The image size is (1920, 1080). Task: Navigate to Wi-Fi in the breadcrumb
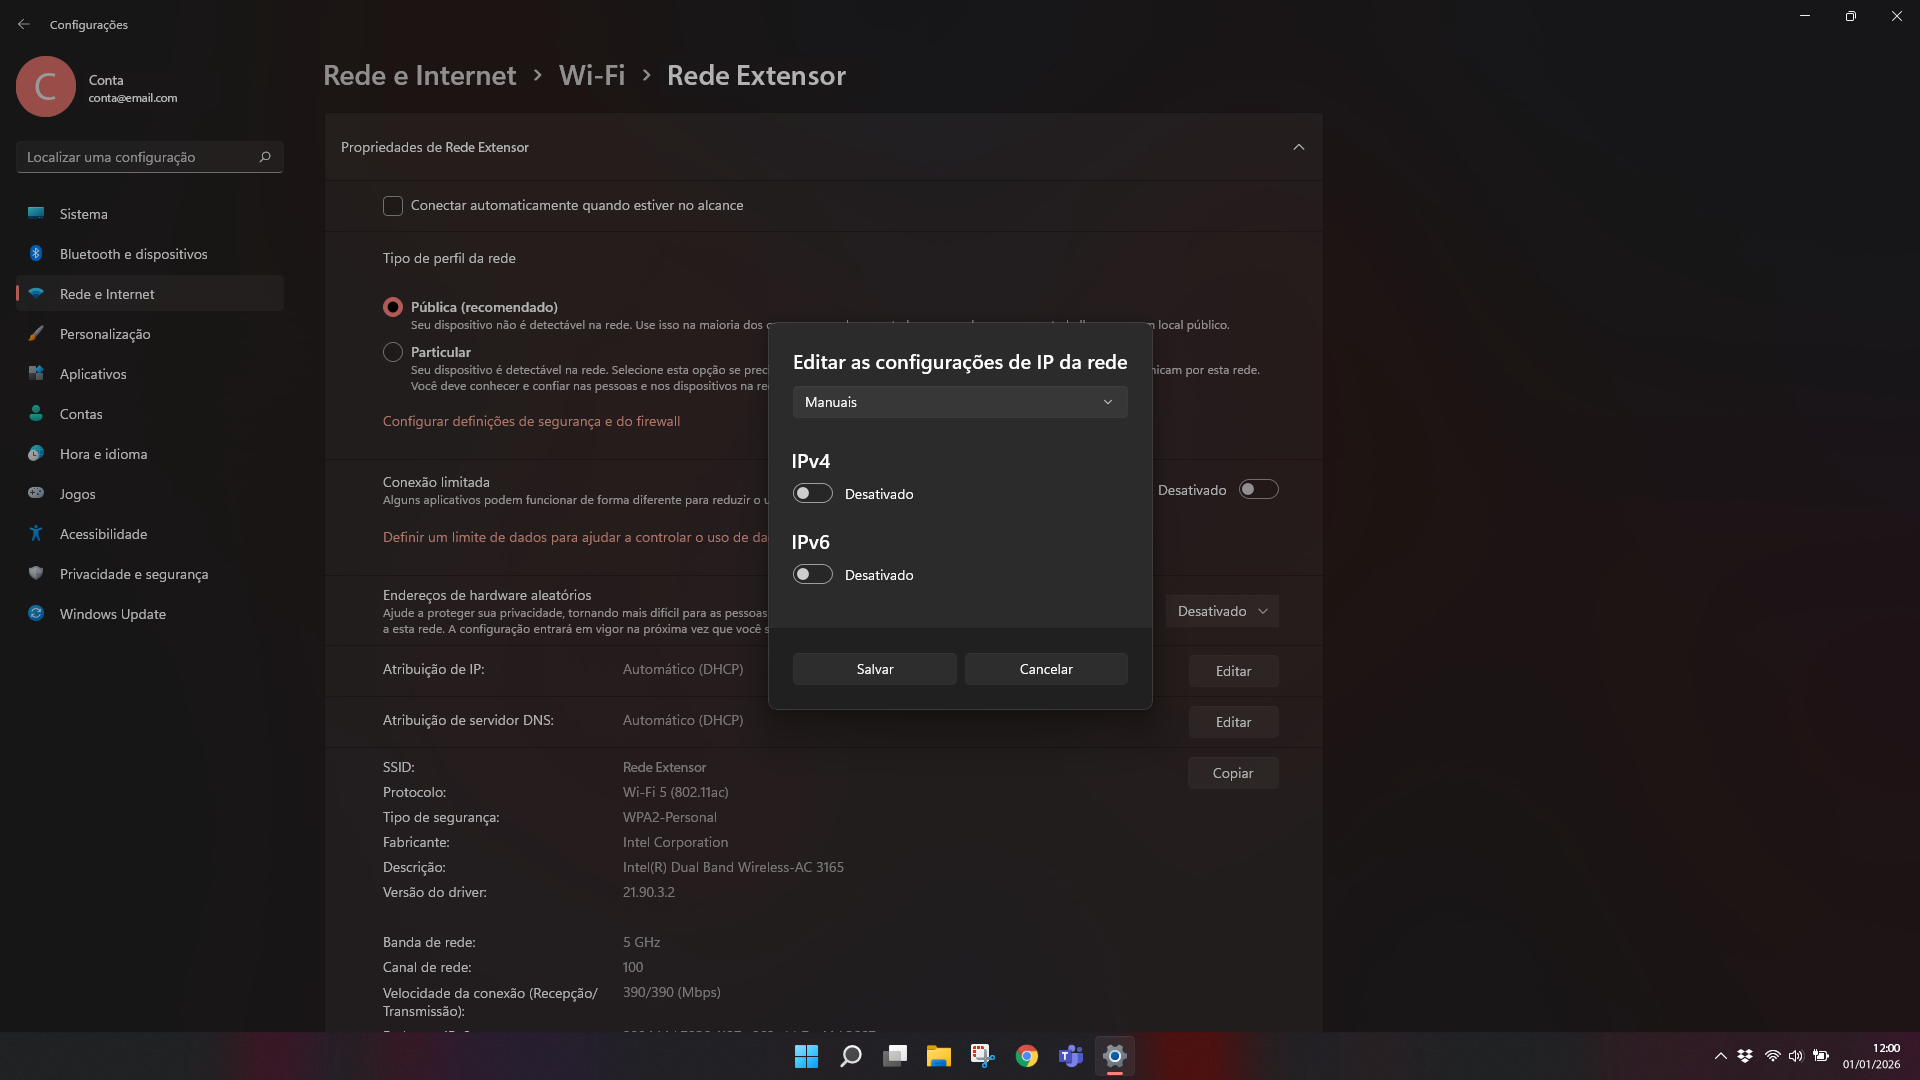(591, 76)
